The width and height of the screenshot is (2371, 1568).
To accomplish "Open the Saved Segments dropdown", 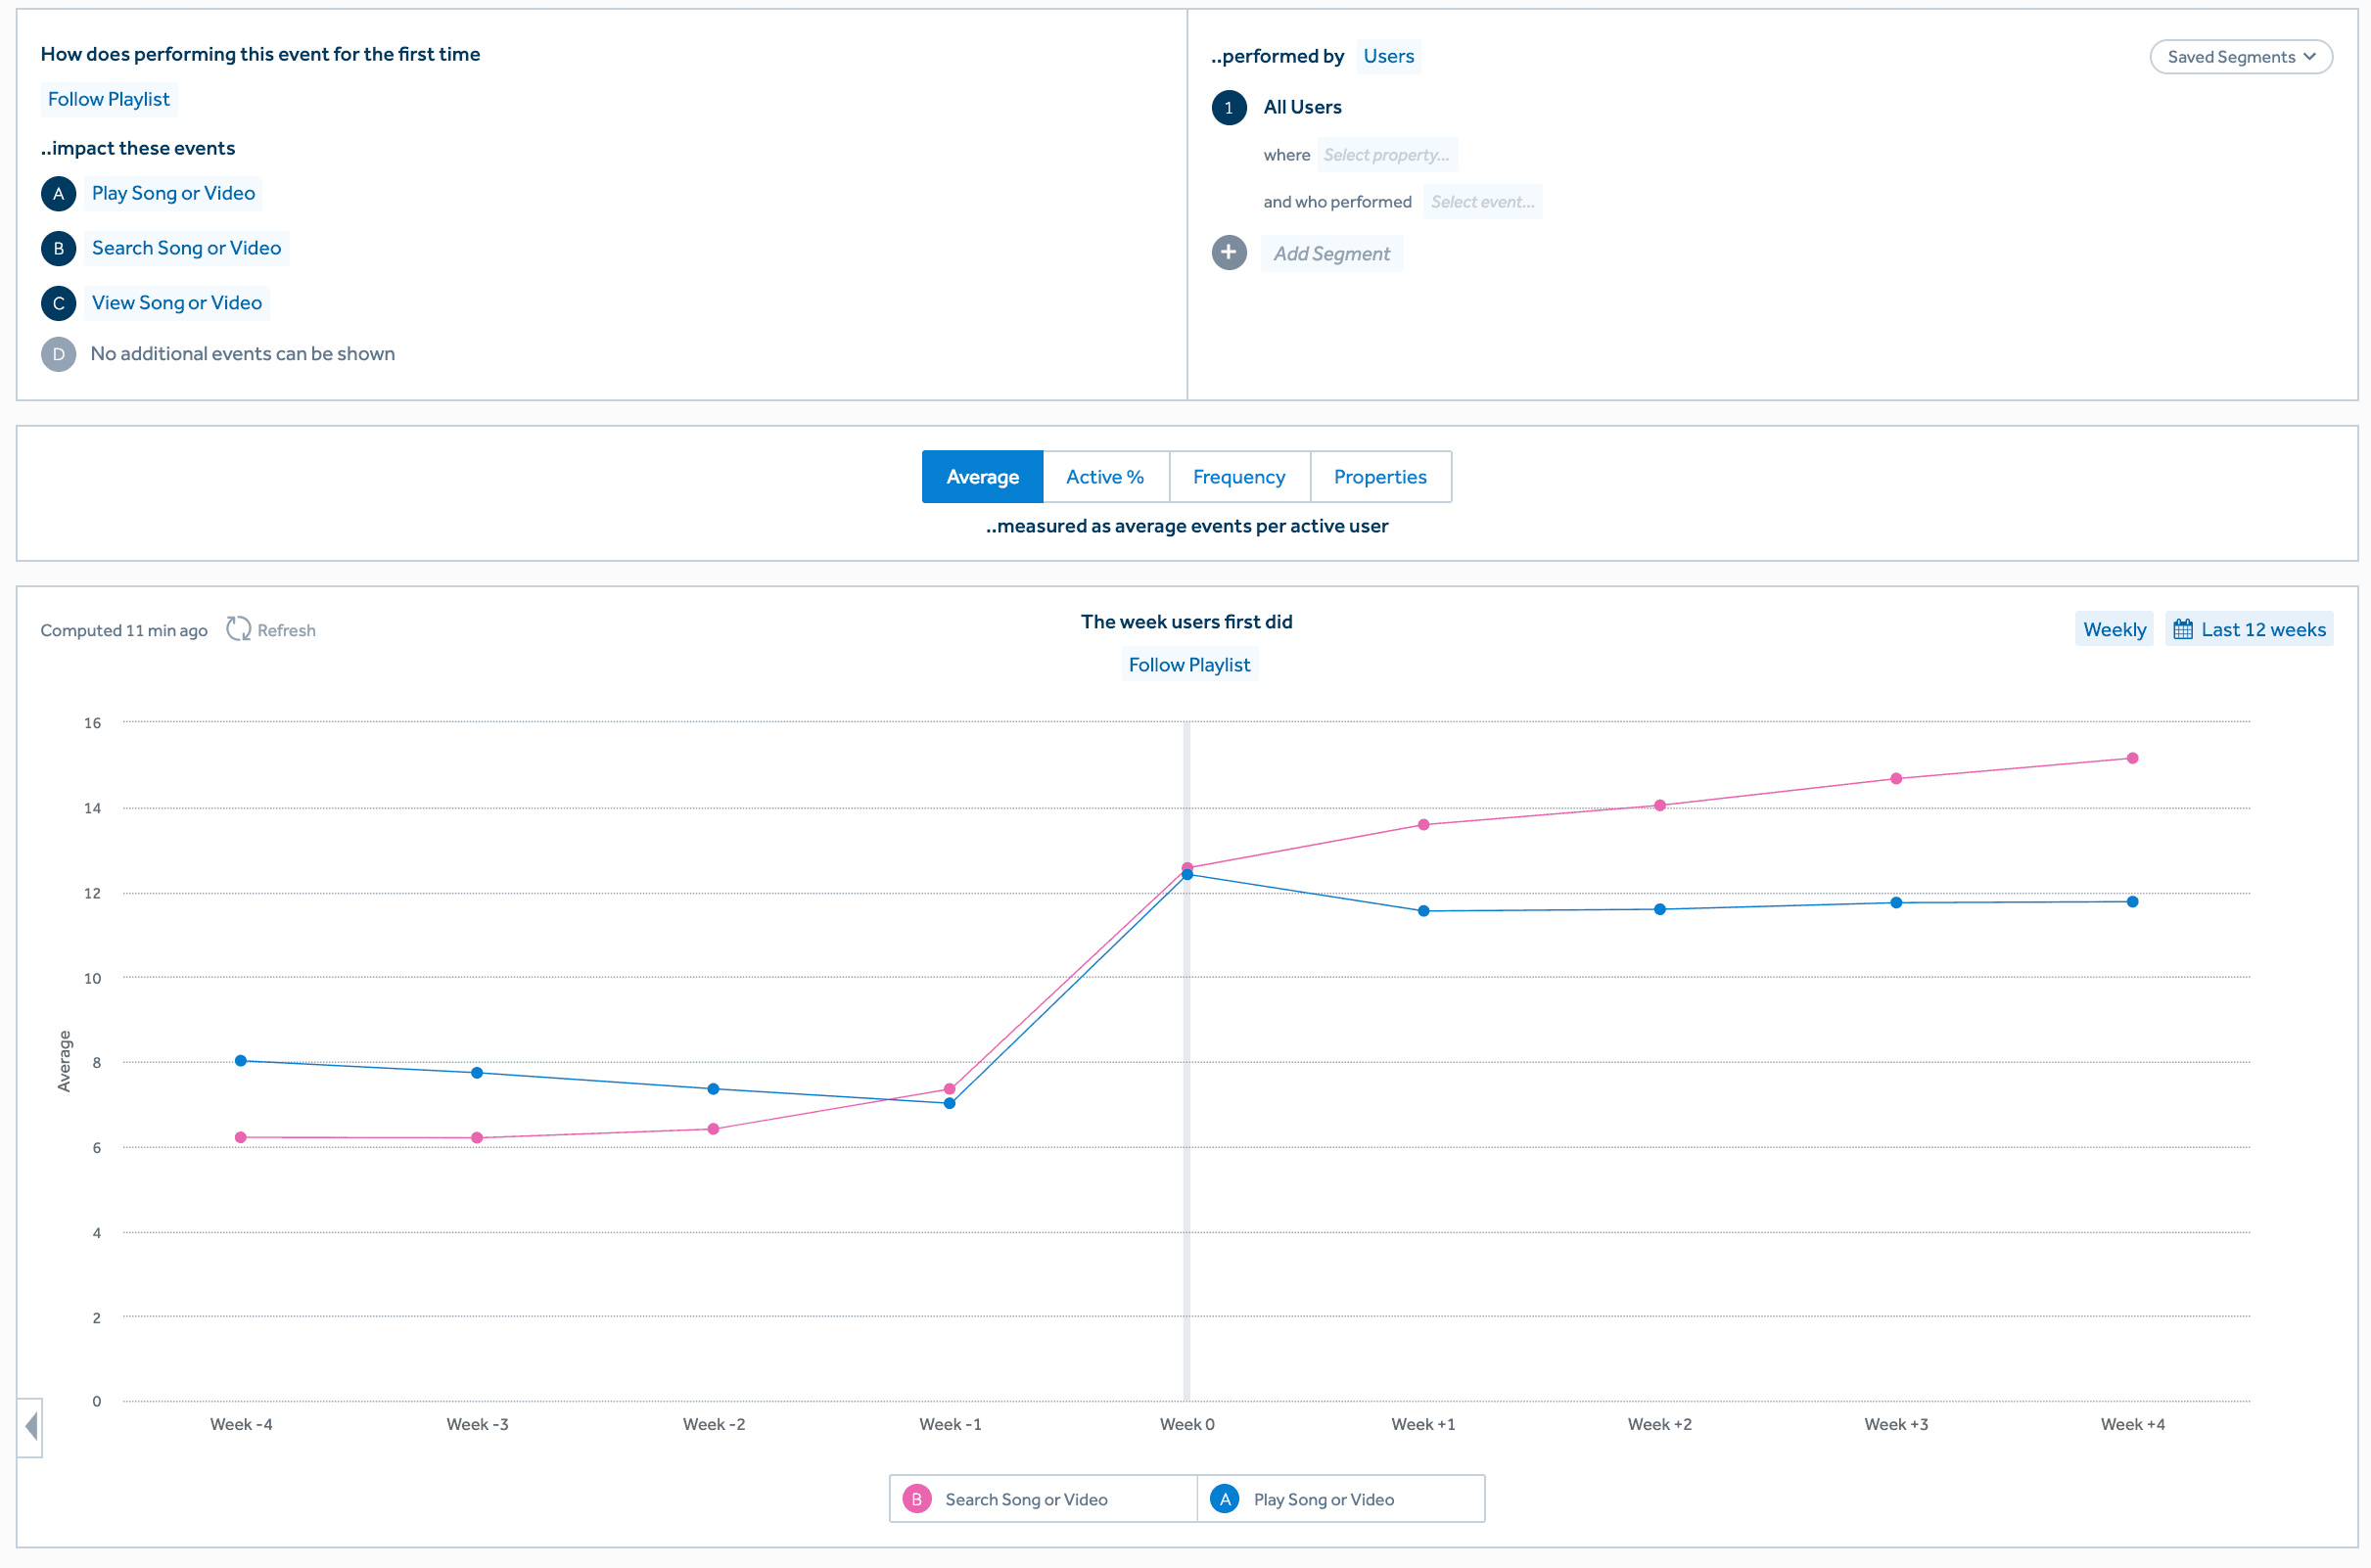I will tap(2240, 57).
